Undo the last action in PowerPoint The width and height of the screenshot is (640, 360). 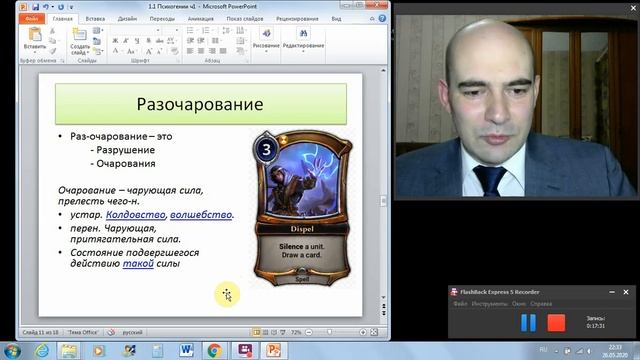click(46, 7)
